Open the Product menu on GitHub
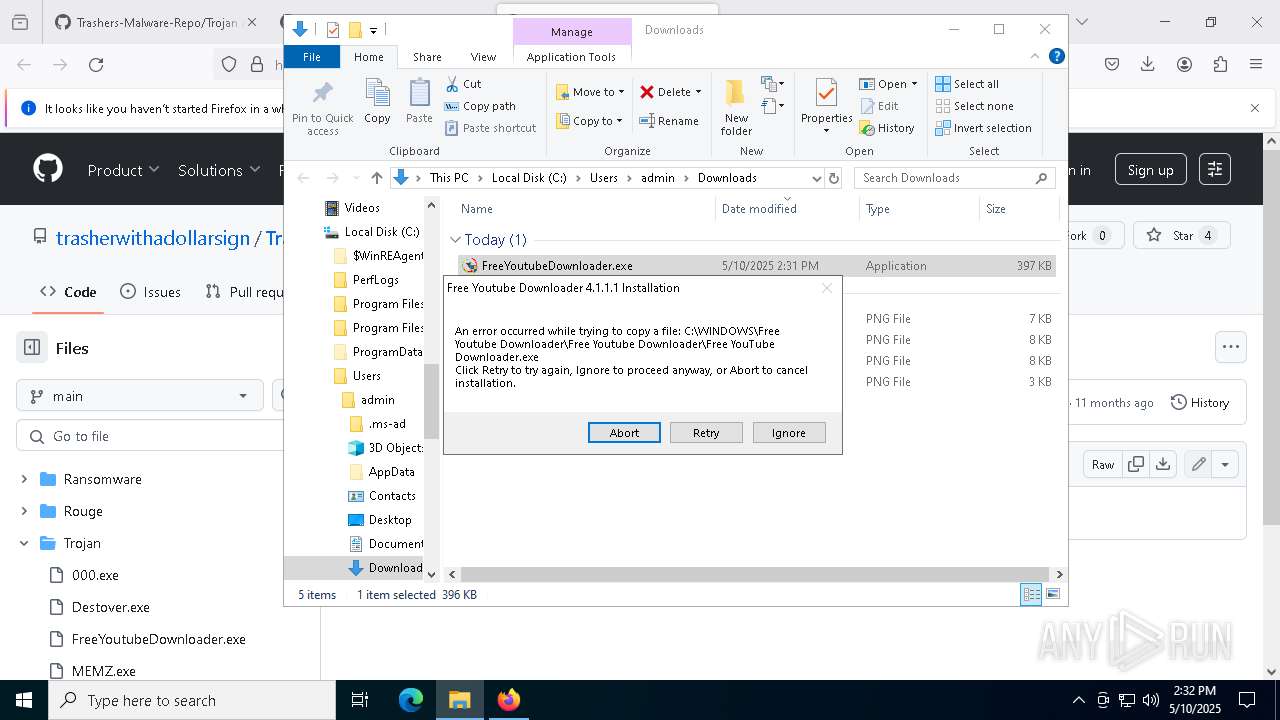 [123, 170]
